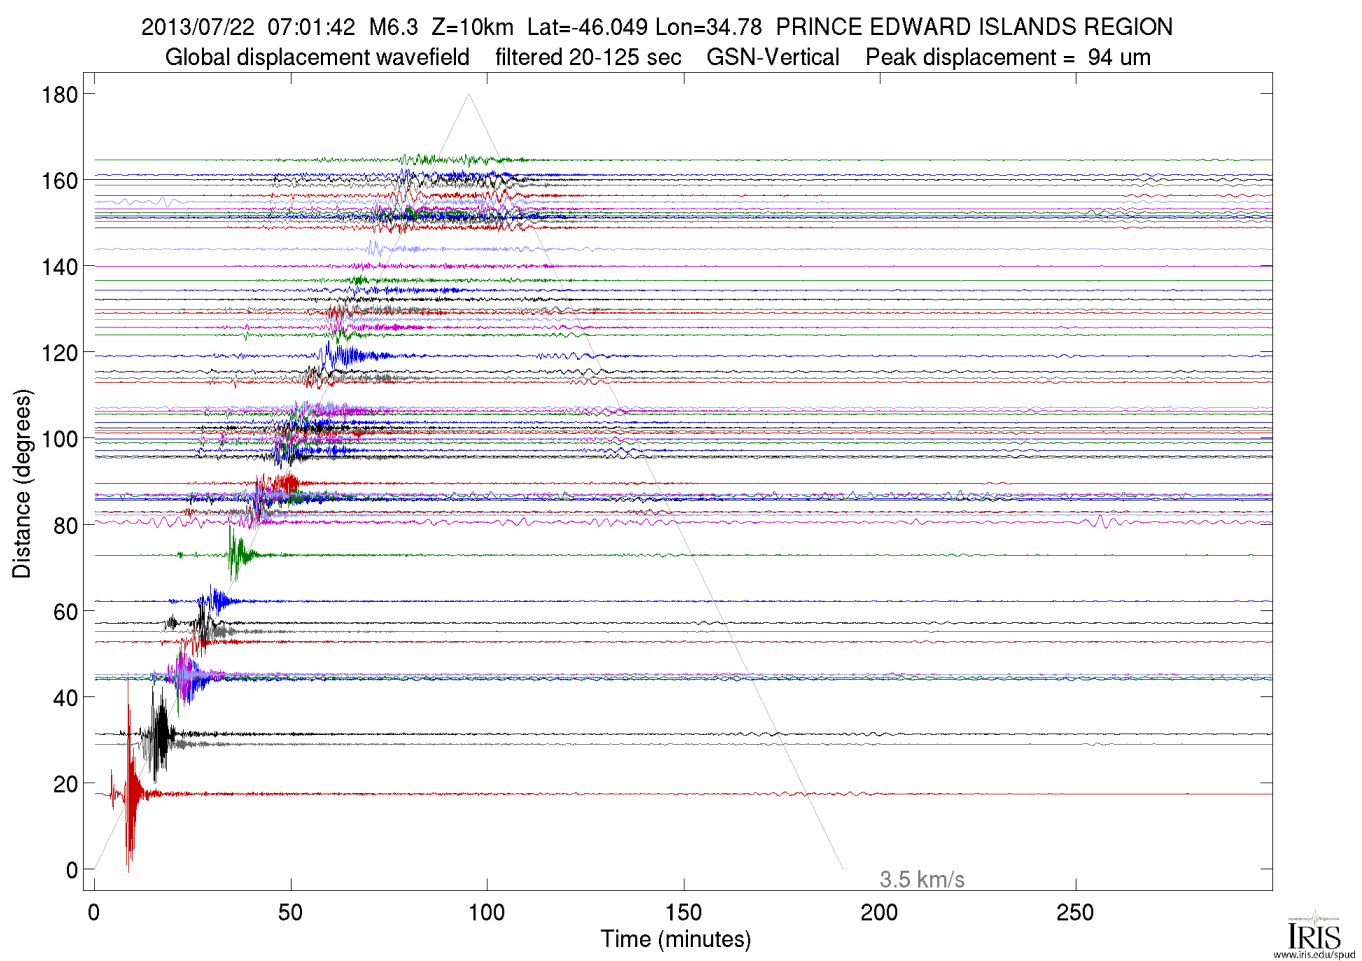1362x961 pixels.
Task: Click the 200 tick on time axis
Action: point(879,912)
